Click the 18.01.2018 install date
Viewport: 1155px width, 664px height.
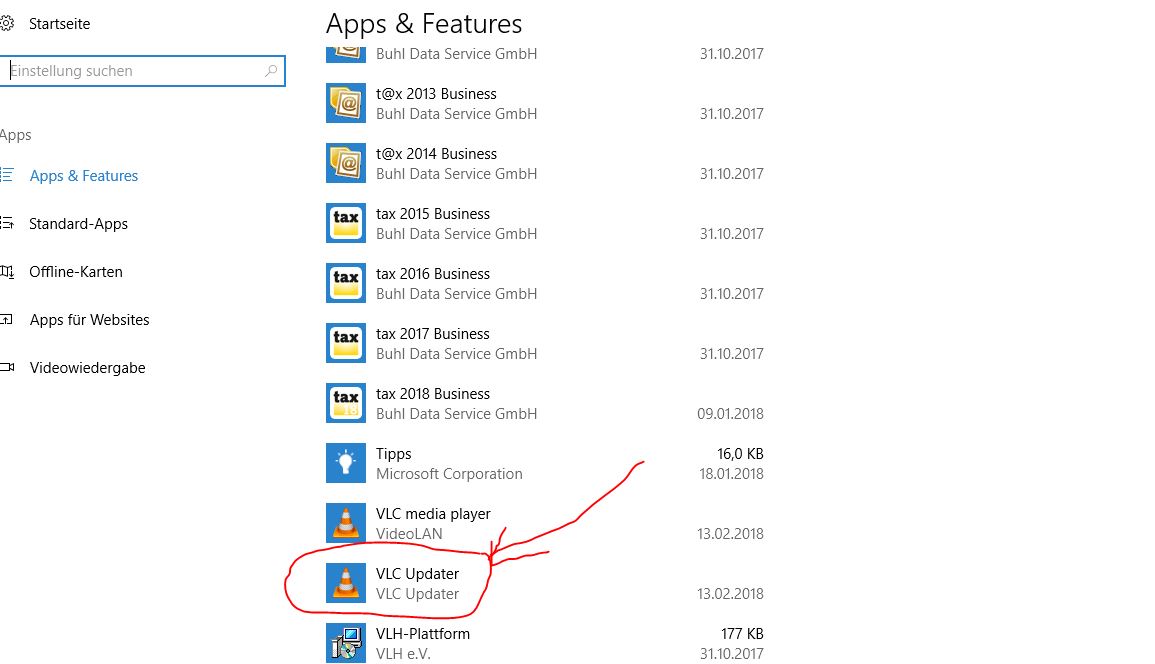[x=731, y=474]
